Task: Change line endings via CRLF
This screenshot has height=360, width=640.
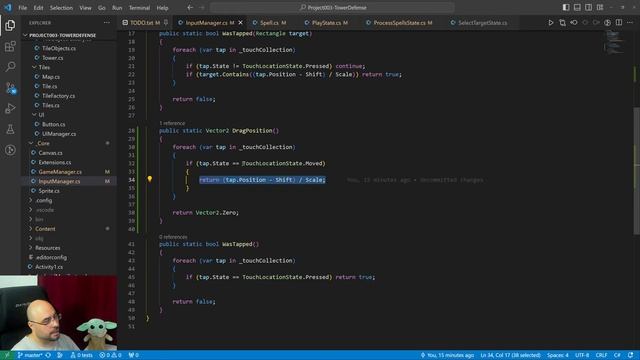Action: [602, 355]
